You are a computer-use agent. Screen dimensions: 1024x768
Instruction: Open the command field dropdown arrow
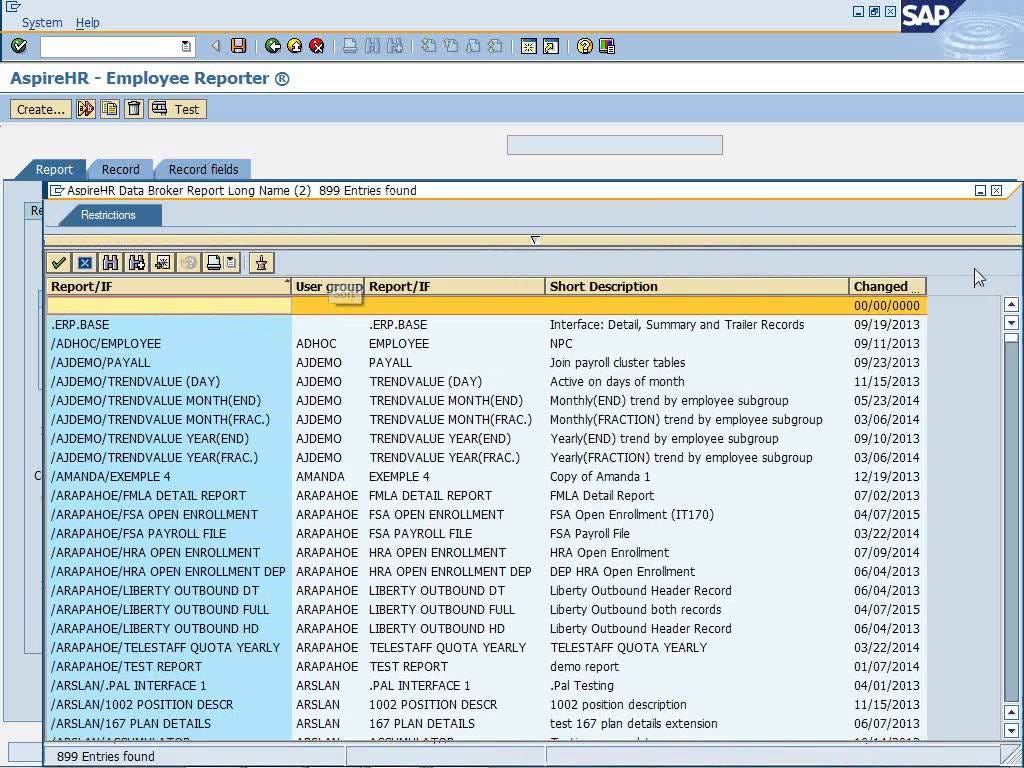point(186,46)
